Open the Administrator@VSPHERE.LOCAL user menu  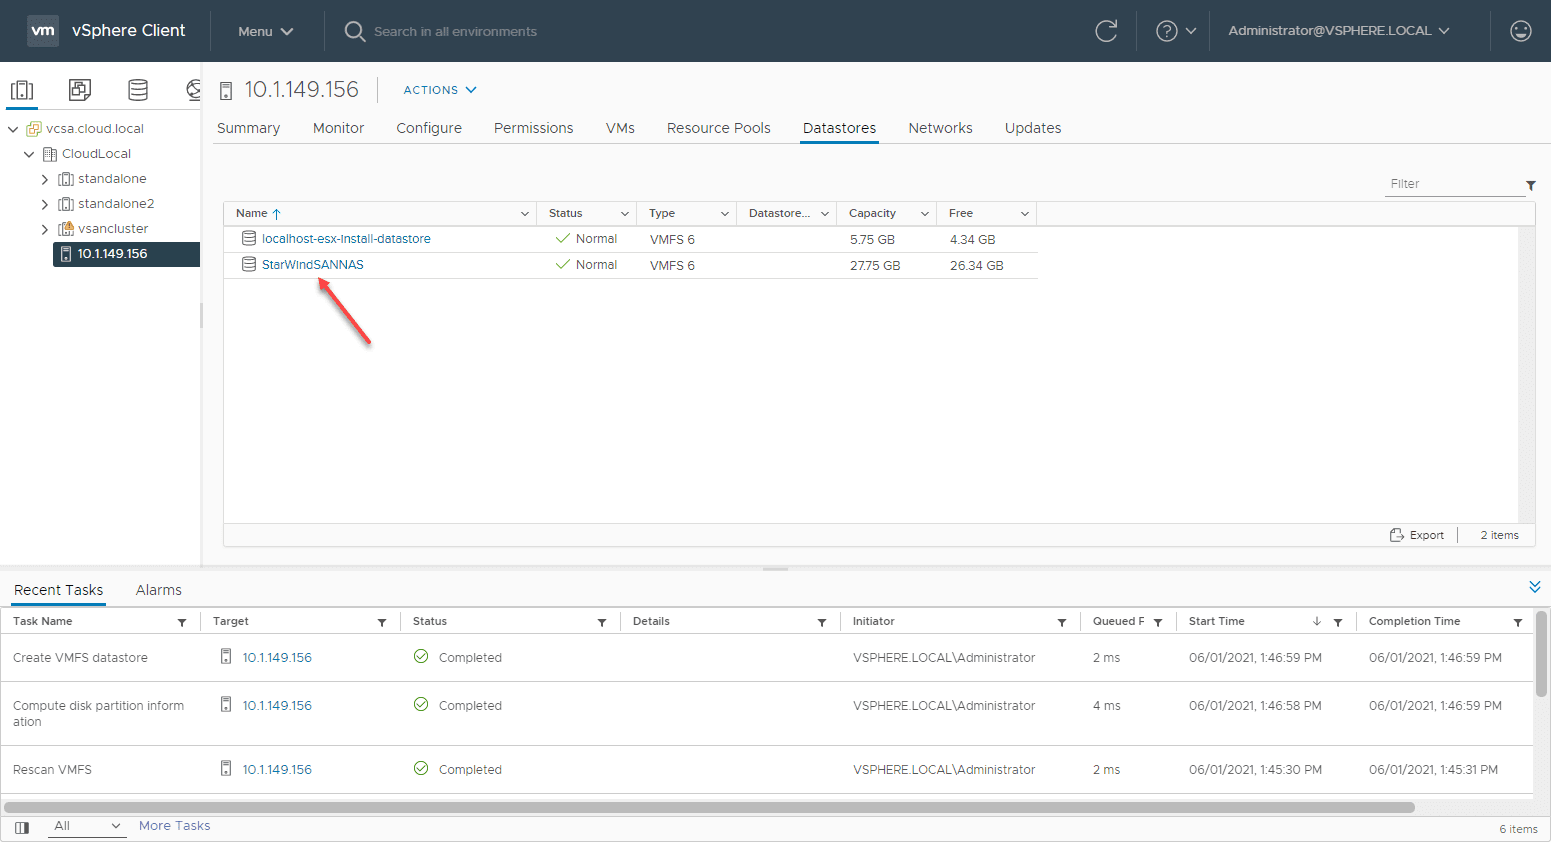point(1337,31)
